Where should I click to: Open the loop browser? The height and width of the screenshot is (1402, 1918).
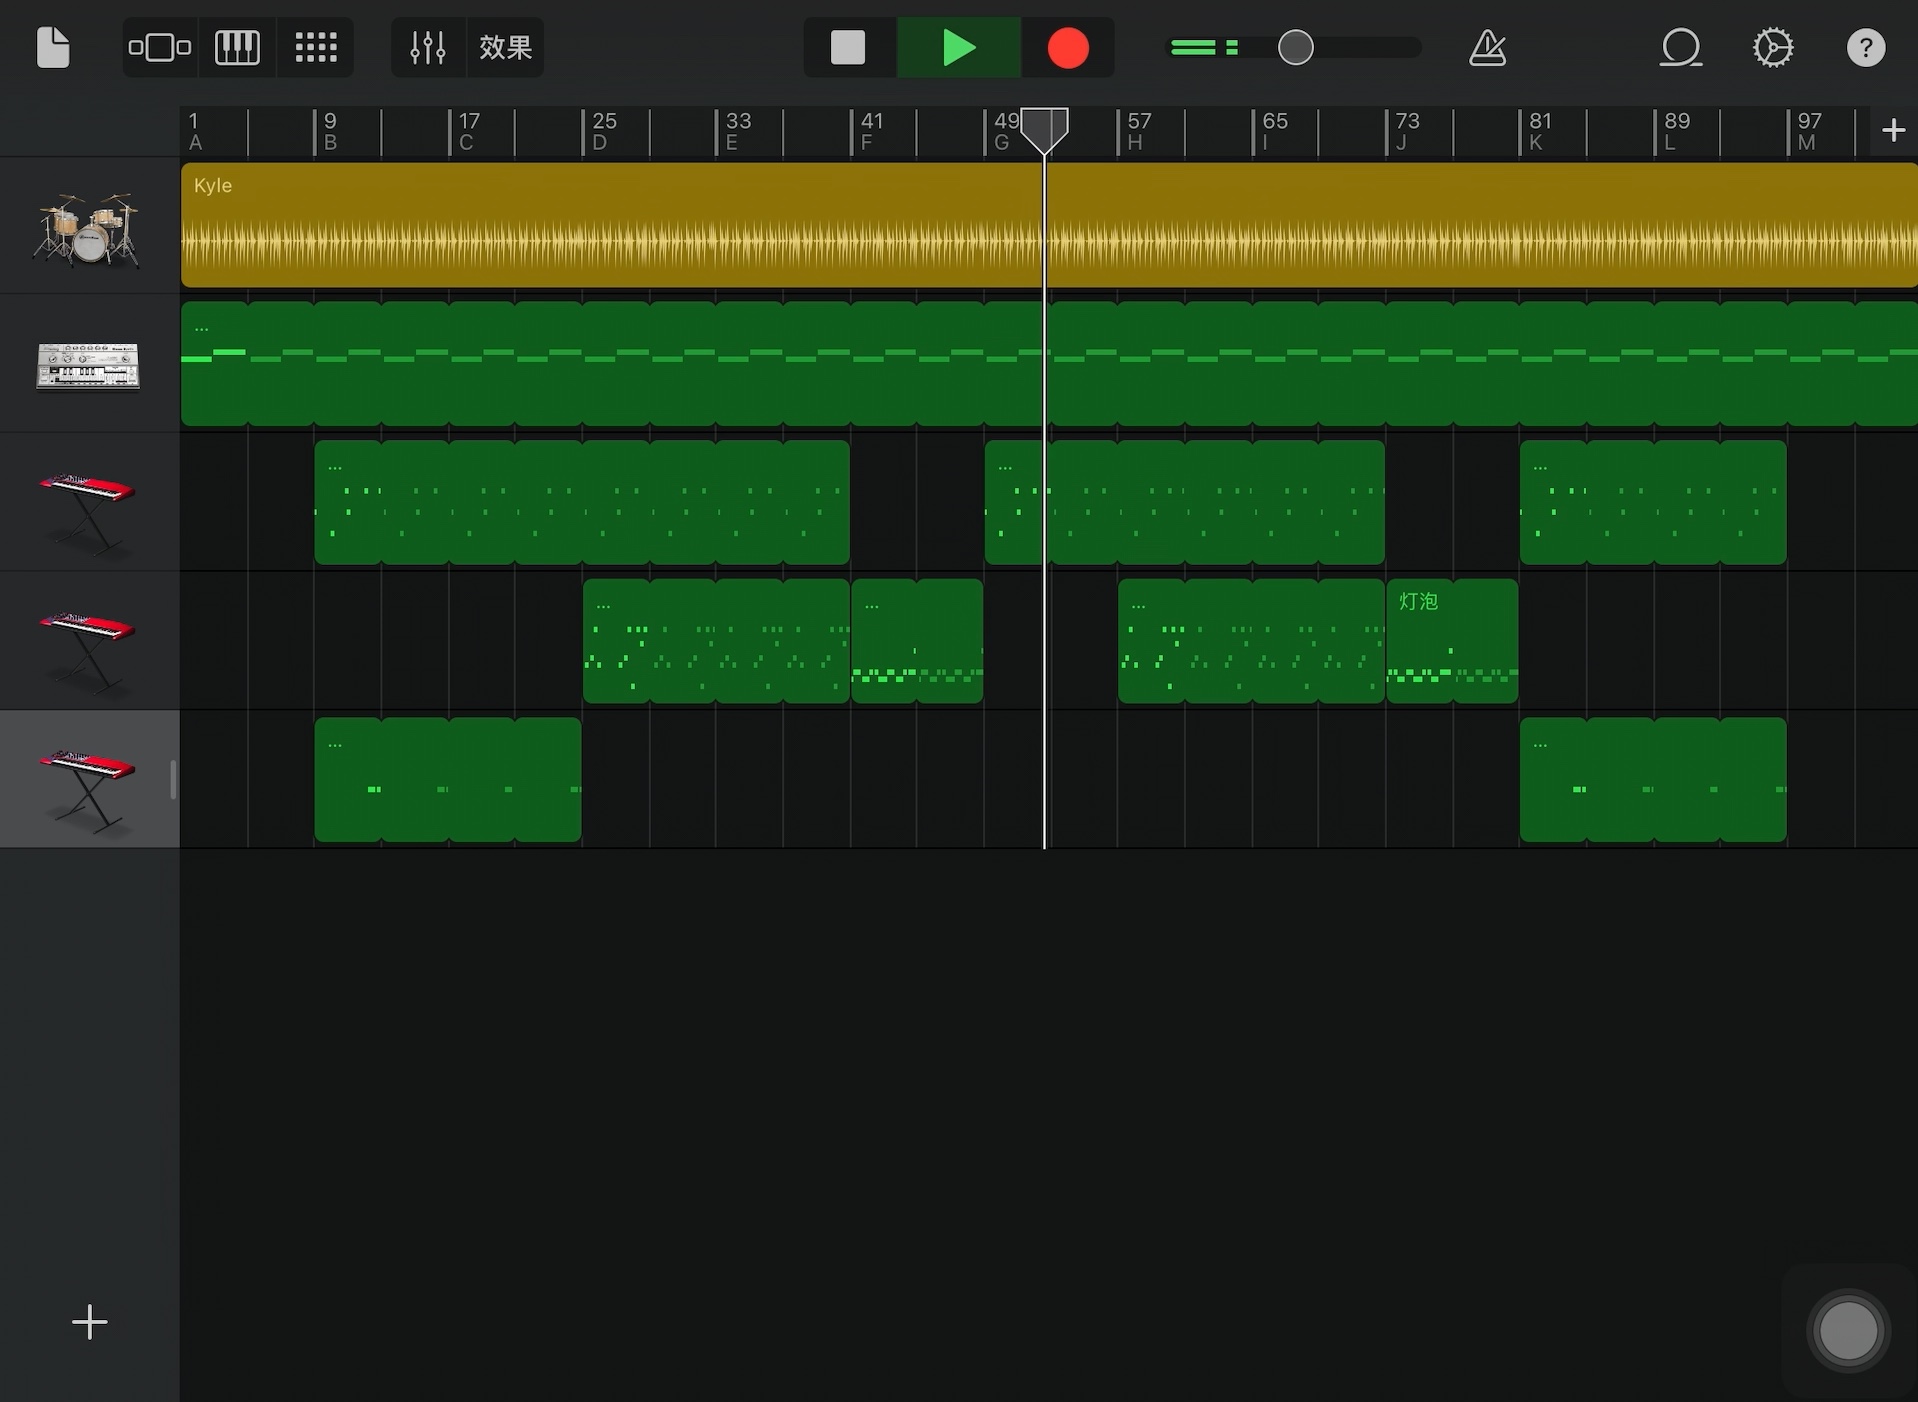(1680, 47)
